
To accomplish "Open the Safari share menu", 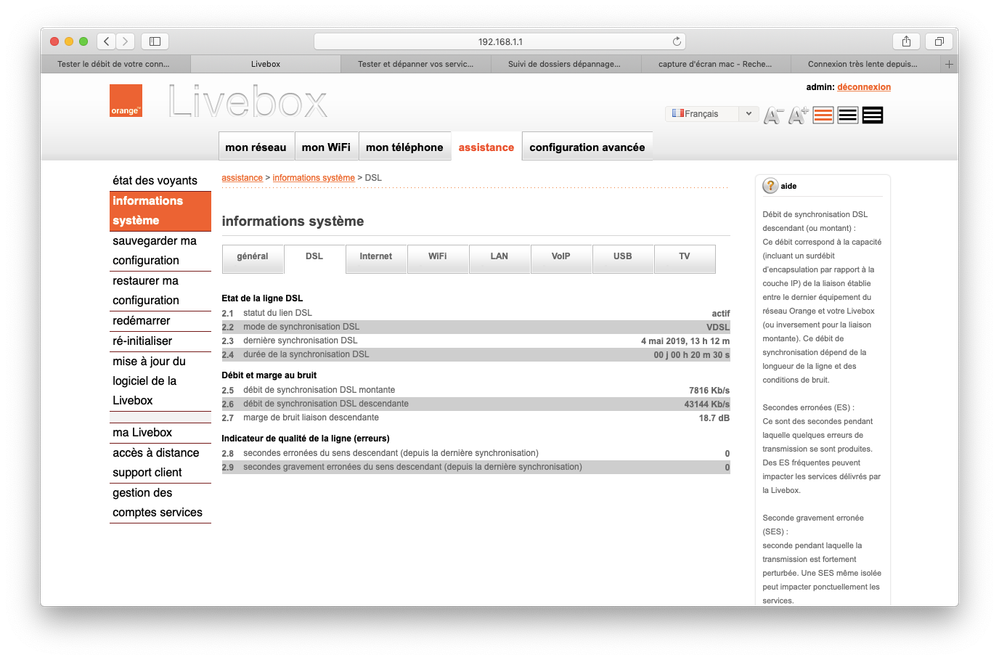I will pyautogui.click(x=906, y=41).
